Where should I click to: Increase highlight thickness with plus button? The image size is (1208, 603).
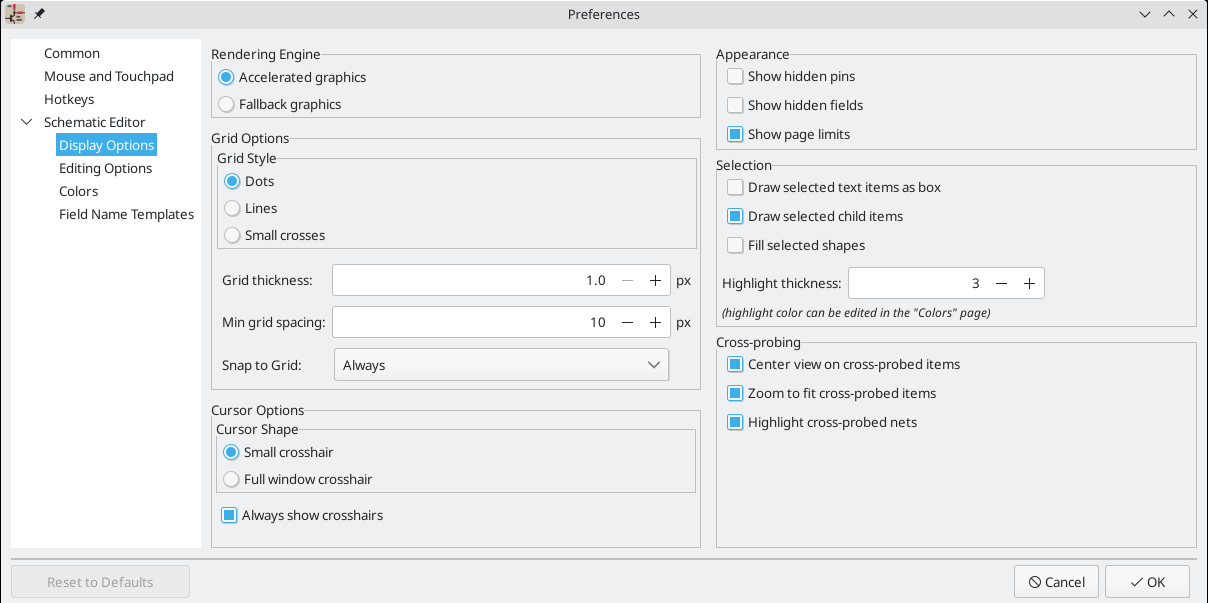click(x=1029, y=284)
